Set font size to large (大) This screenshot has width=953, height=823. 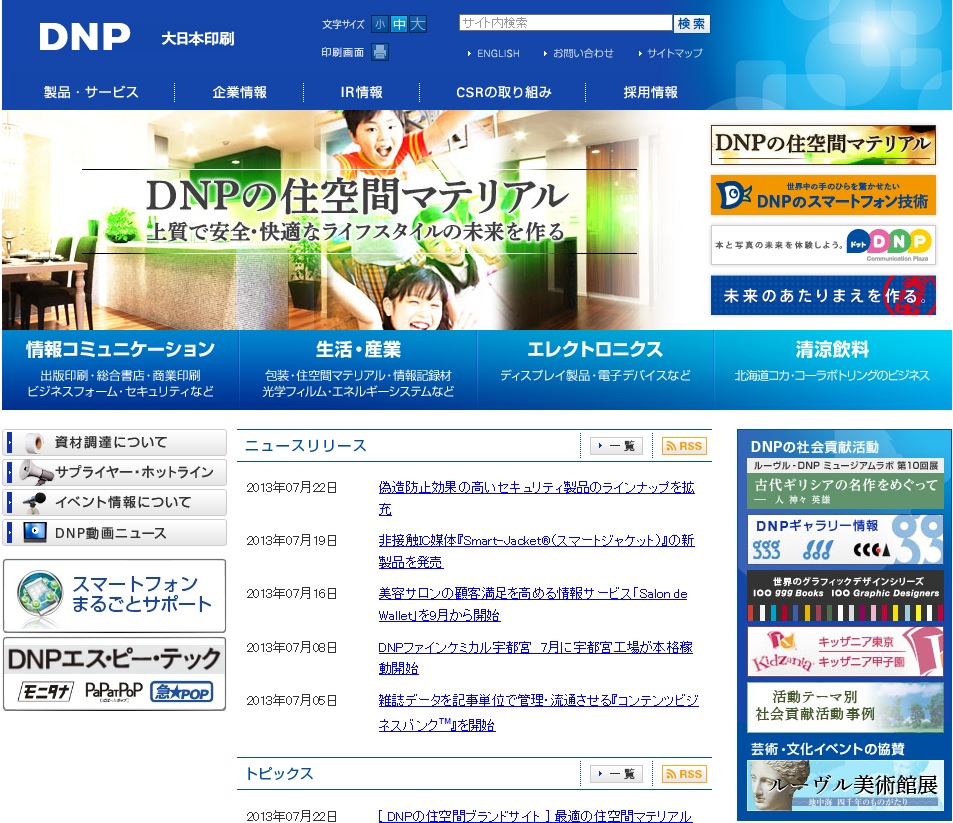(x=417, y=24)
